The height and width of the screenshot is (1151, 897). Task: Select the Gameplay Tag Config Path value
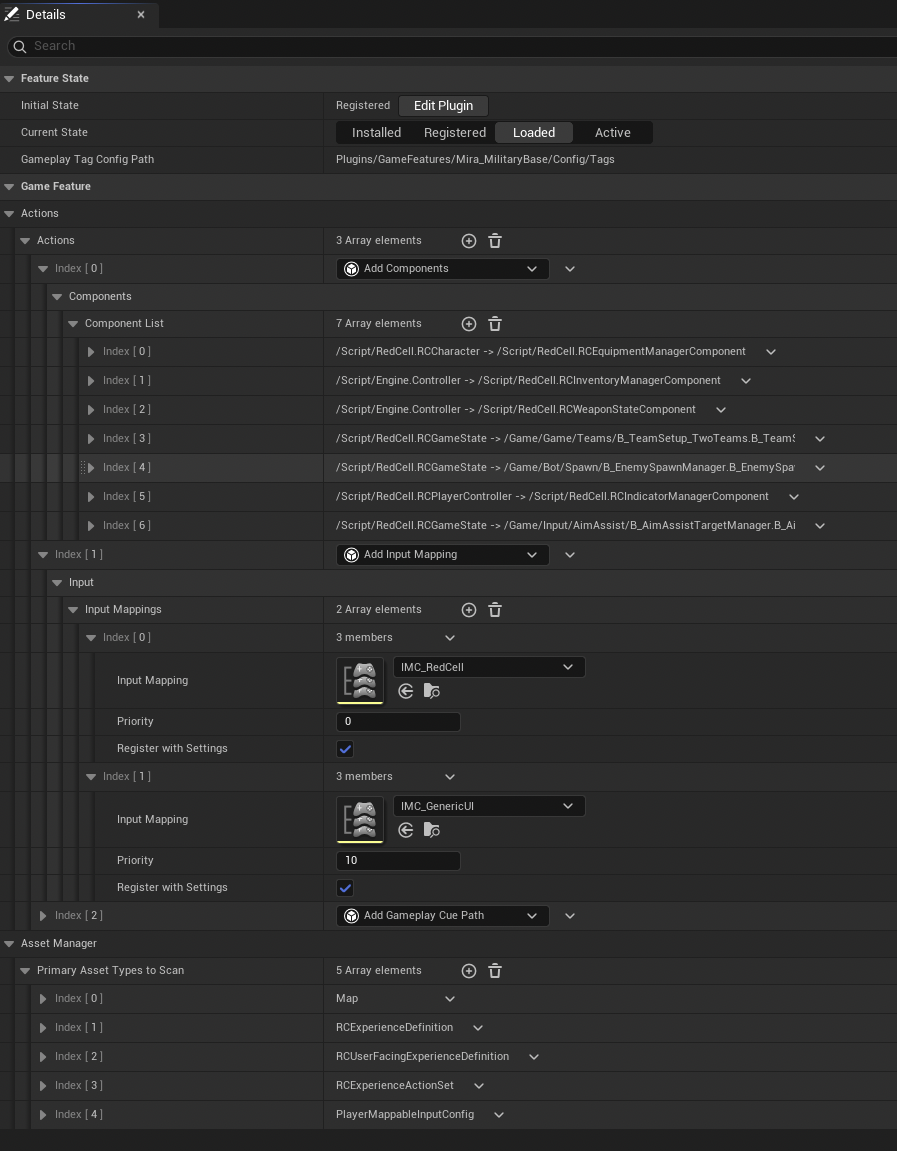475,159
